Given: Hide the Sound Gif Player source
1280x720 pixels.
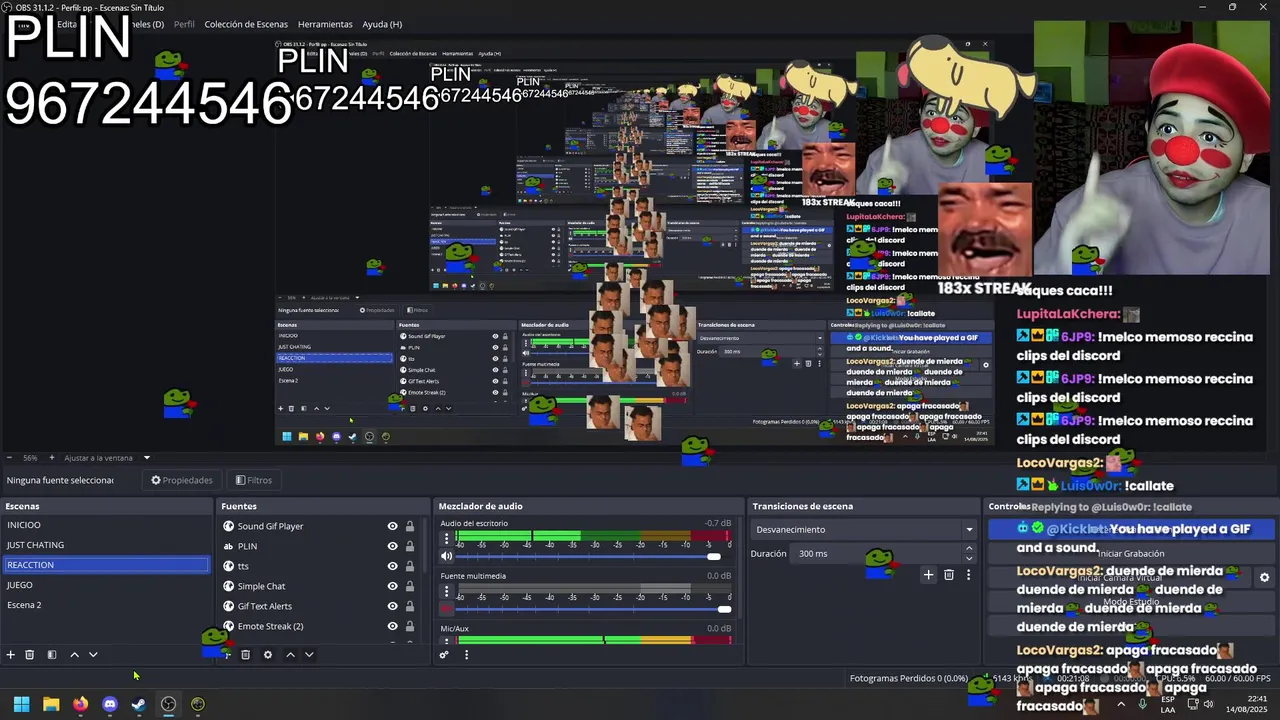Looking at the screenshot, I should click(392, 526).
